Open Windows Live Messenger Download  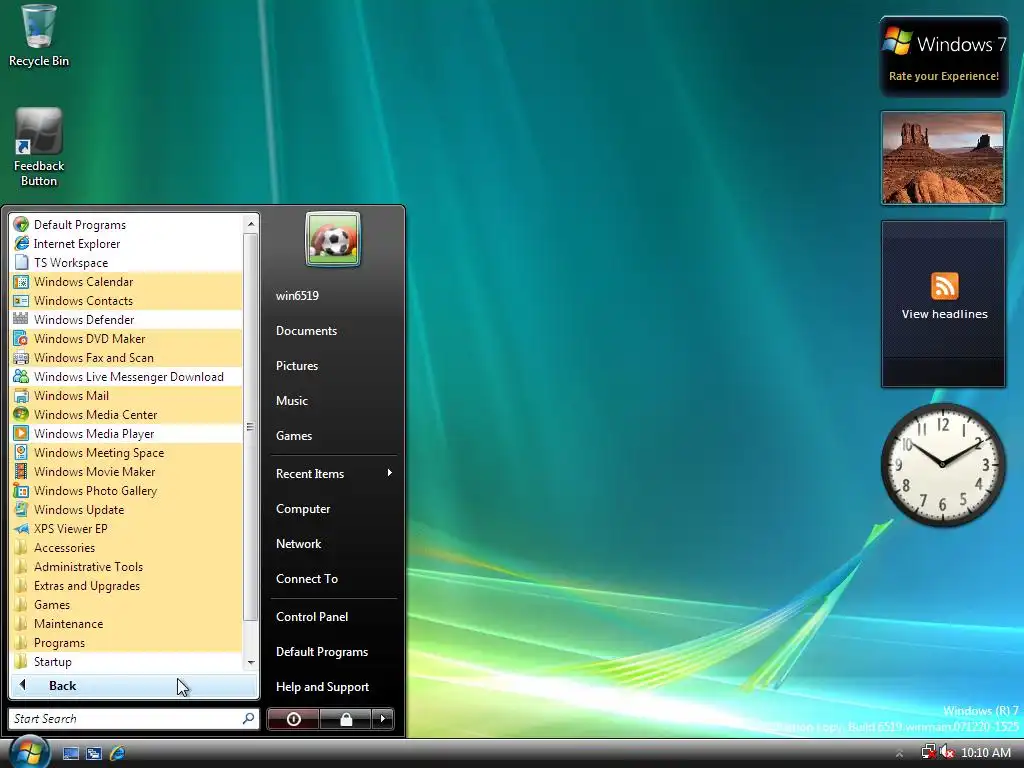(x=127, y=377)
